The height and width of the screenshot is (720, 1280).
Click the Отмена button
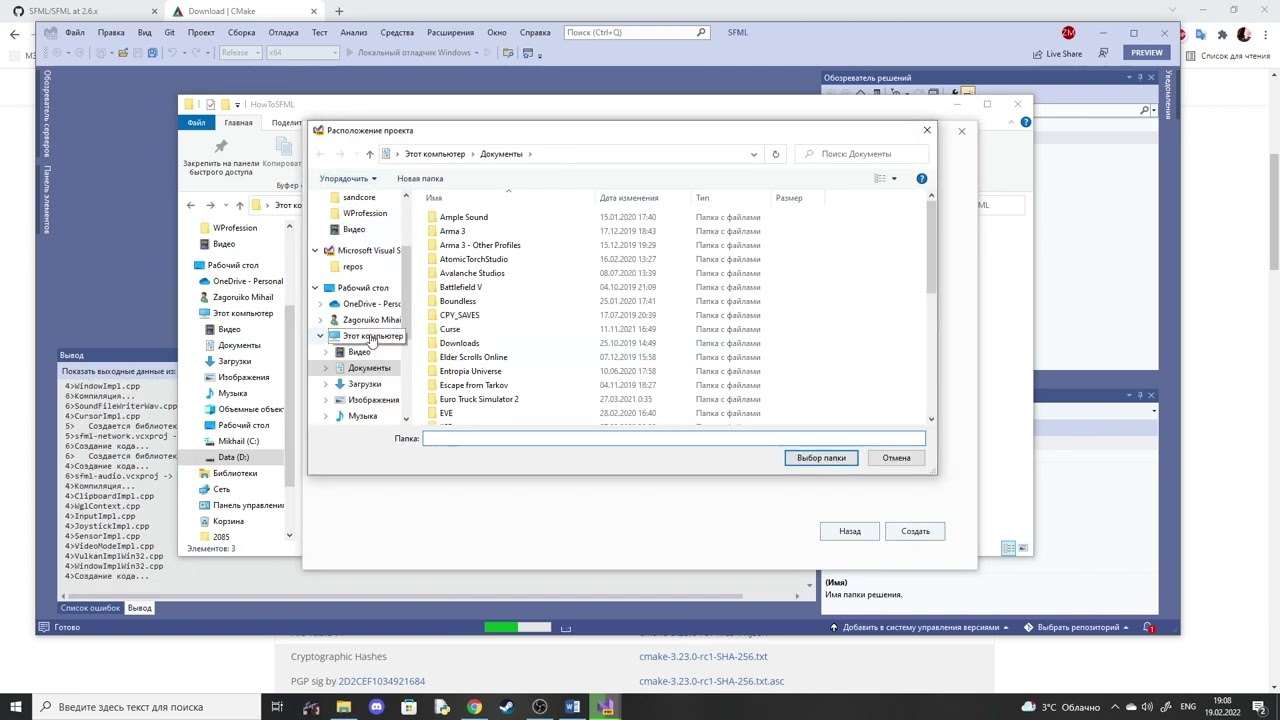pyautogui.click(x=896, y=458)
